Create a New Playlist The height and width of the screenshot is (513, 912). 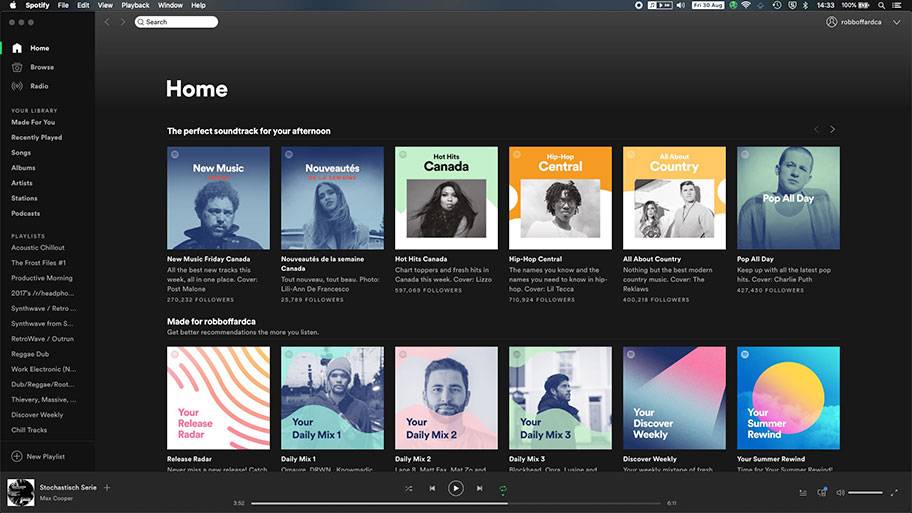38,456
